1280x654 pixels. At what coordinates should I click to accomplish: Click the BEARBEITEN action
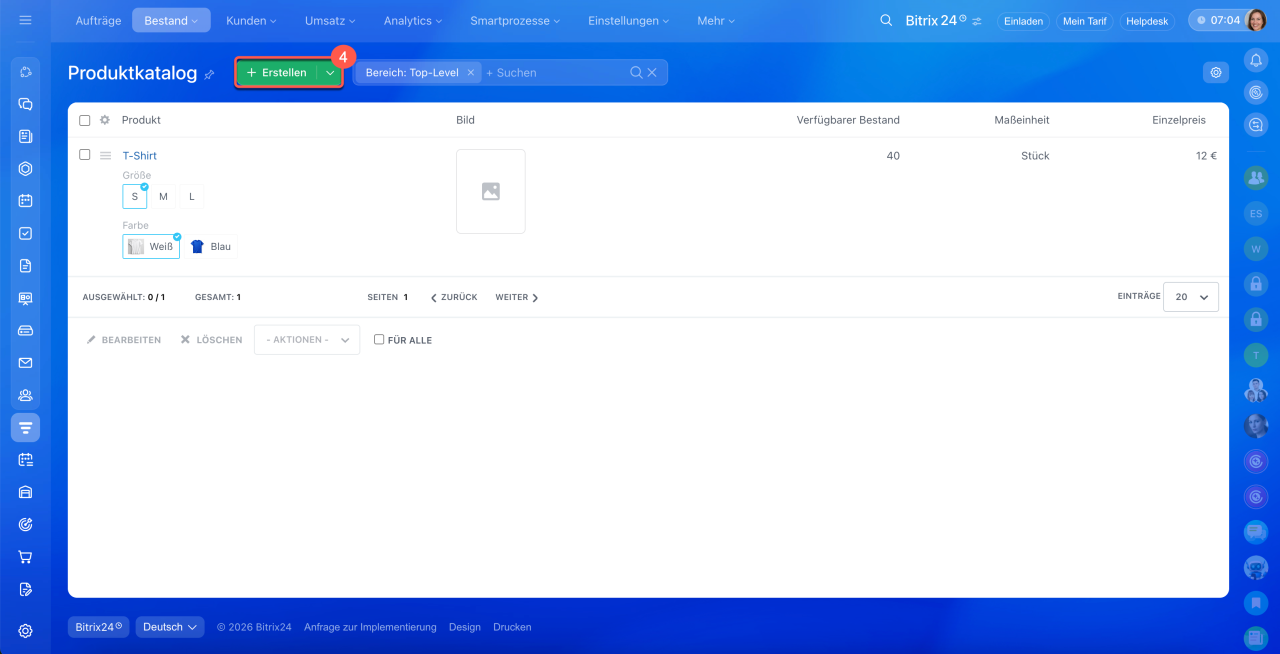point(124,340)
